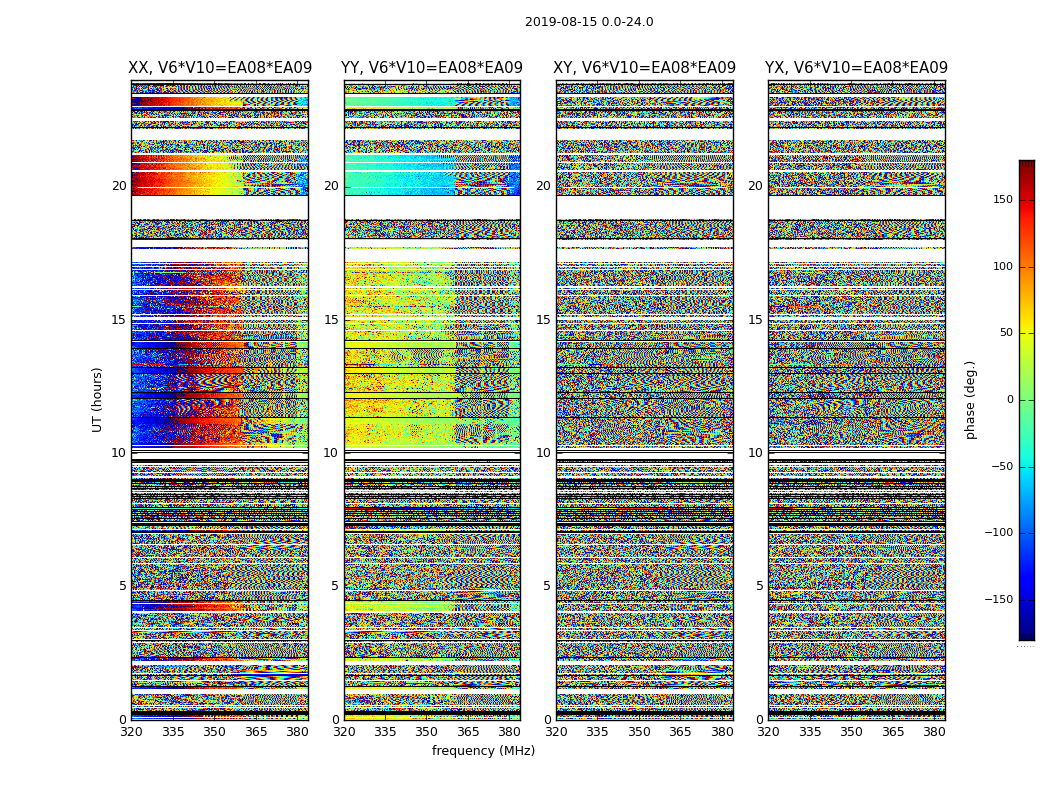
Task: Select the YY panel title text
Action: click(x=432, y=68)
